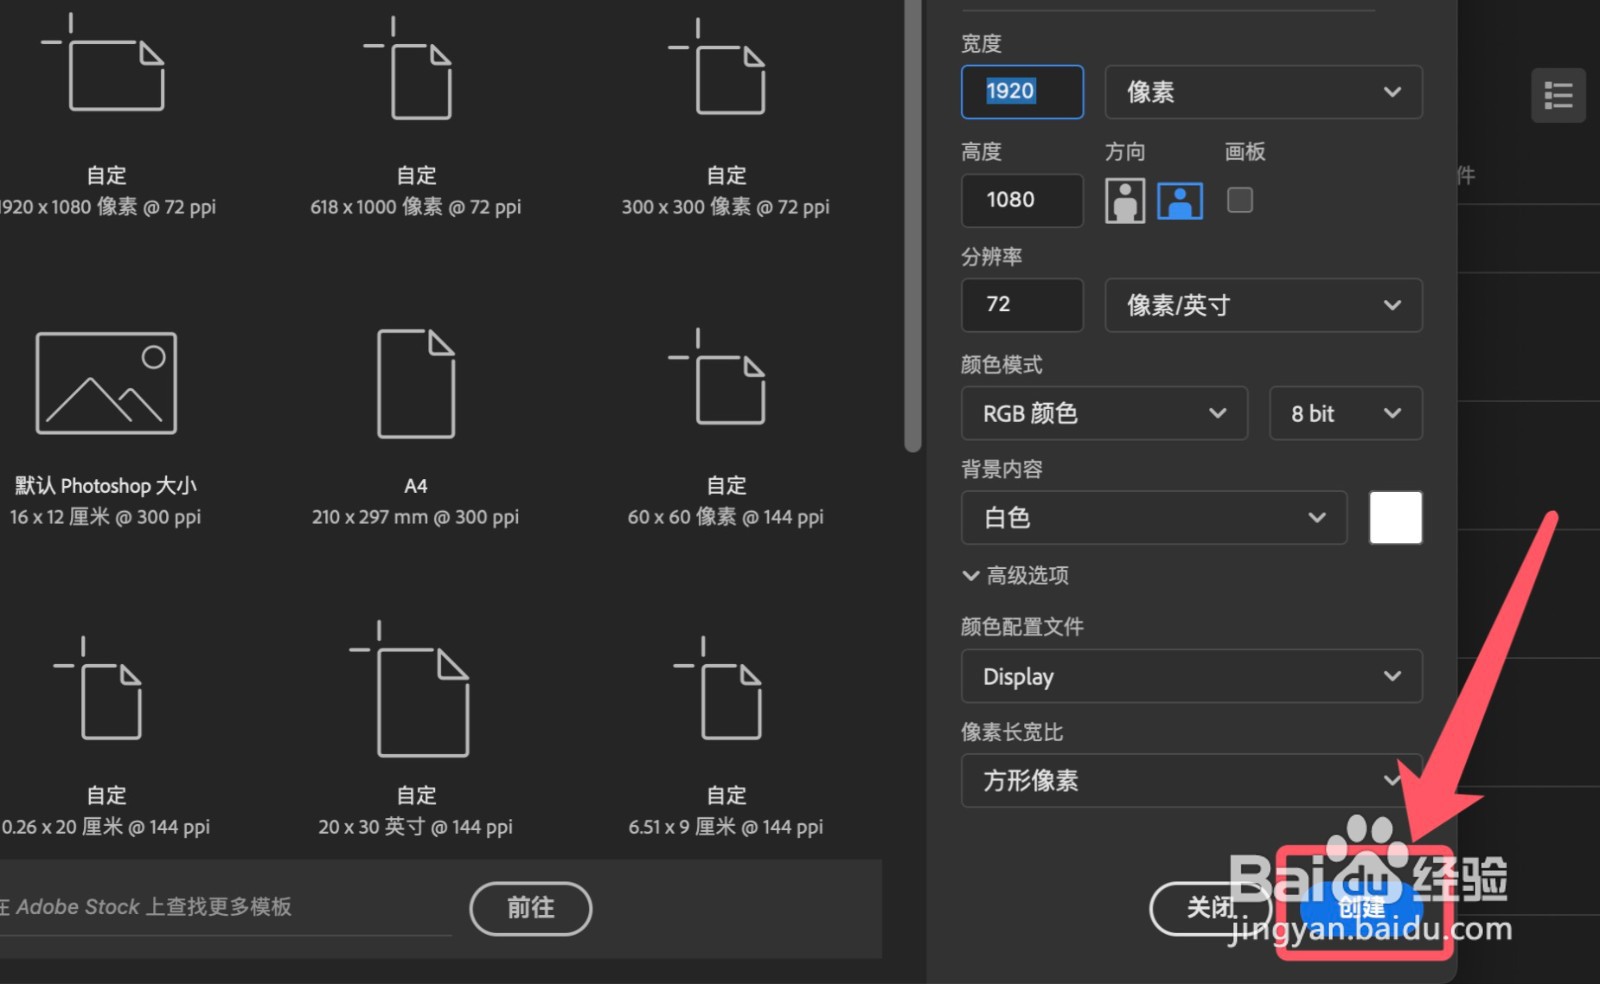Viewport: 1600px width, 984px height.
Task: Choose the 20 x 30 inch preset icon
Action: point(409,689)
